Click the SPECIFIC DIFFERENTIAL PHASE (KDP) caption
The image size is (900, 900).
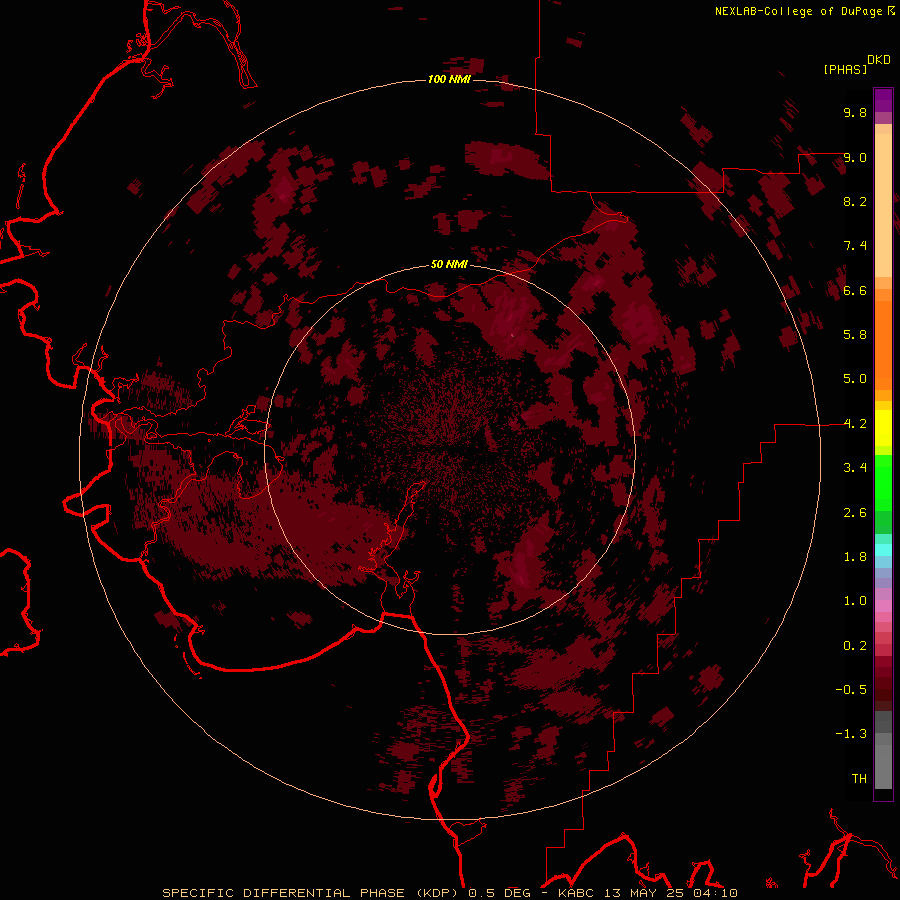click(312, 893)
